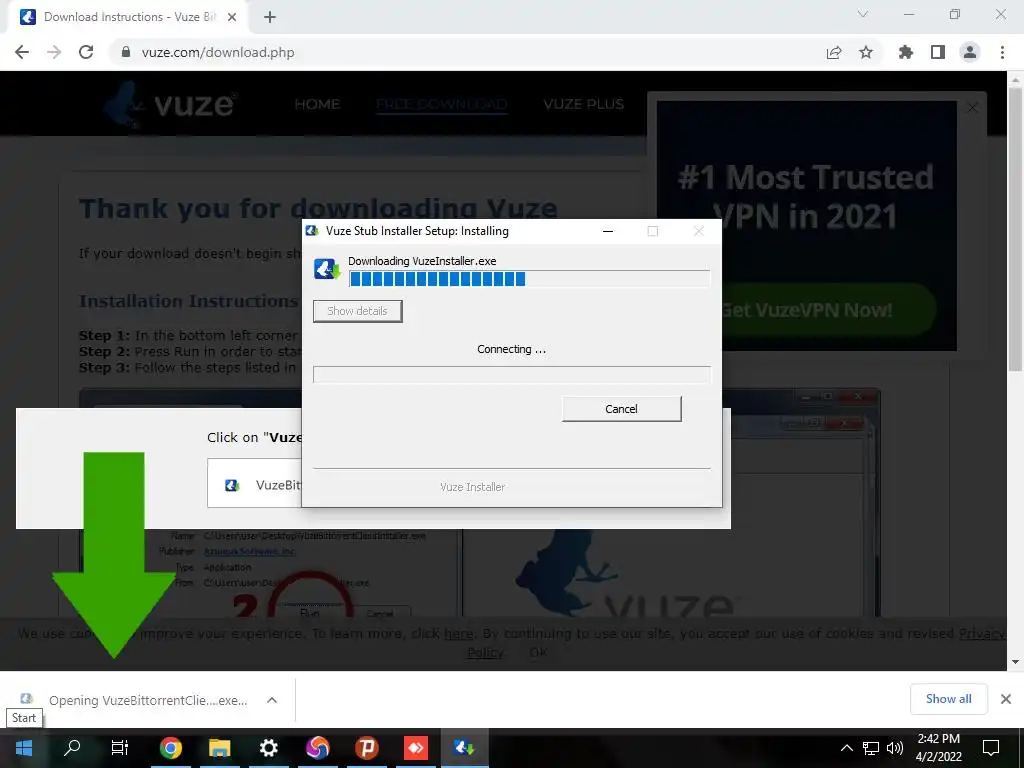Image resolution: width=1024 pixels, height=768 pixels.
Task: Click the red arrows taskbar icon
Action: point(415,748)
